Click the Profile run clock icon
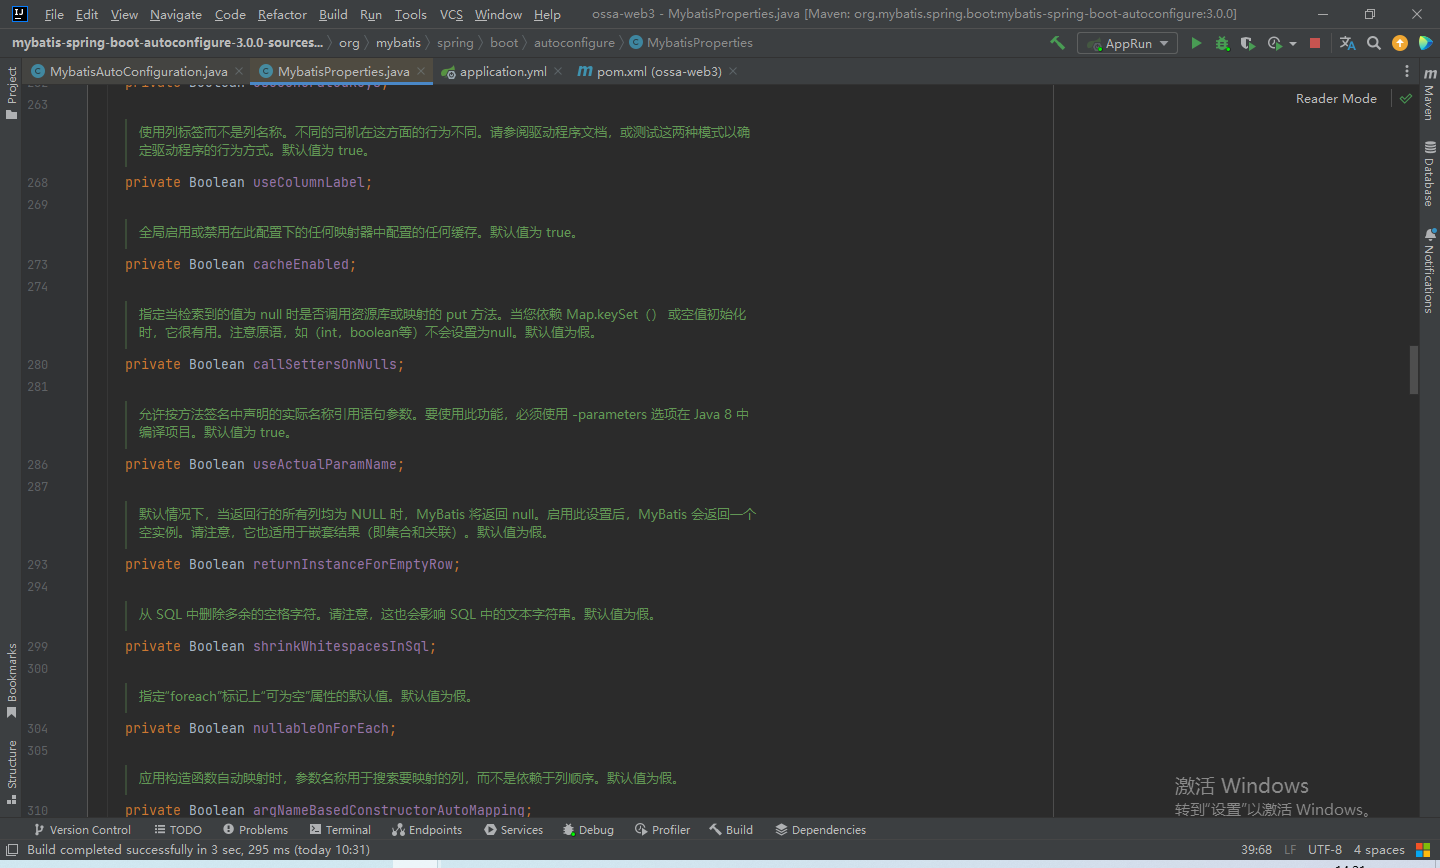Viewport: 1440px width, 868px height. point(1274,43)
